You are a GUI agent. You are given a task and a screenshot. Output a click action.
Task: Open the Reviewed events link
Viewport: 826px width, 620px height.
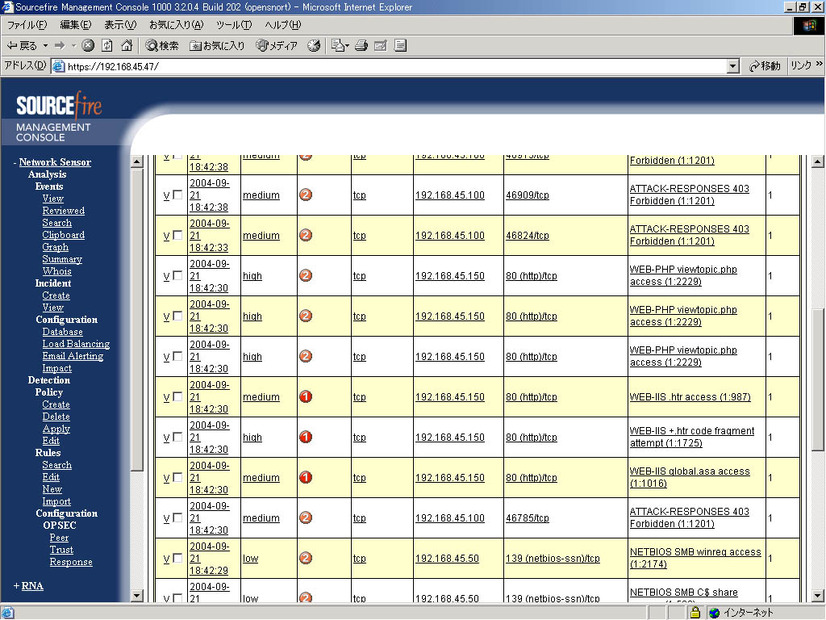[63, 211]
